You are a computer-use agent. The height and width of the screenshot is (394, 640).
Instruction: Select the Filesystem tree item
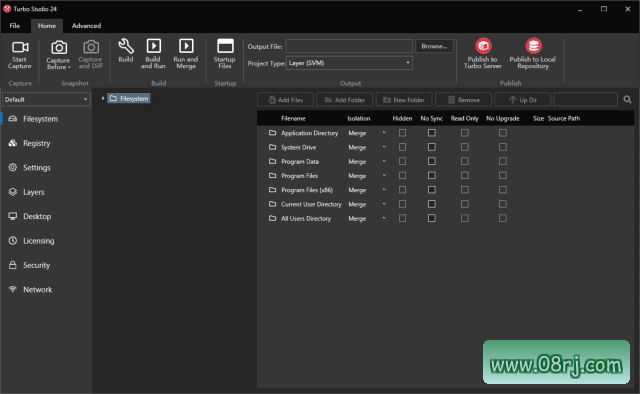tap(129, 98)
